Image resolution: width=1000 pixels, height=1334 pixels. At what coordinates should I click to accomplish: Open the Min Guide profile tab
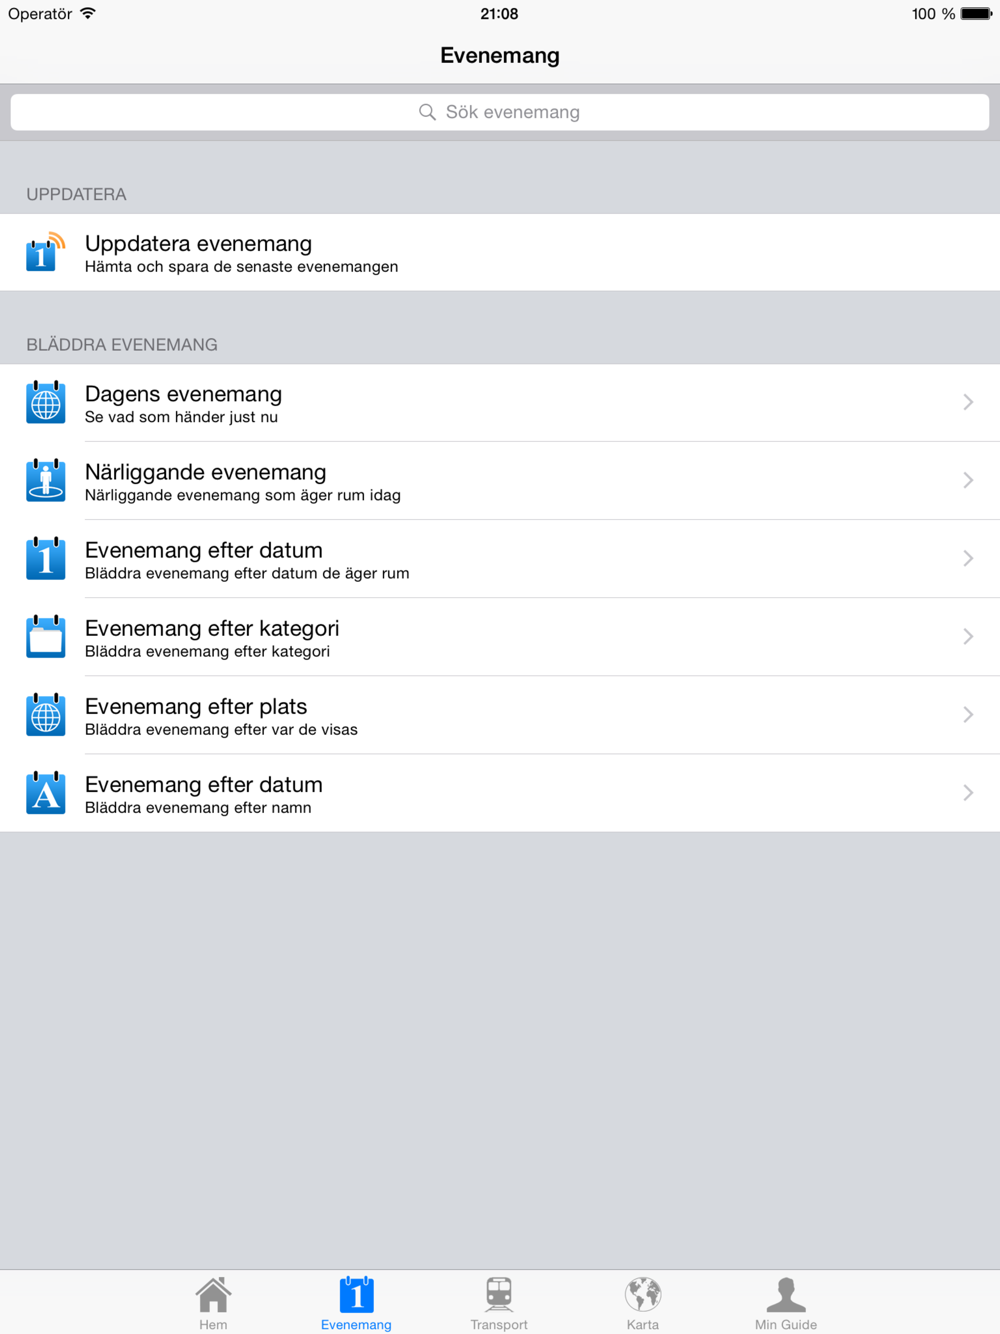click(786, 1303)
